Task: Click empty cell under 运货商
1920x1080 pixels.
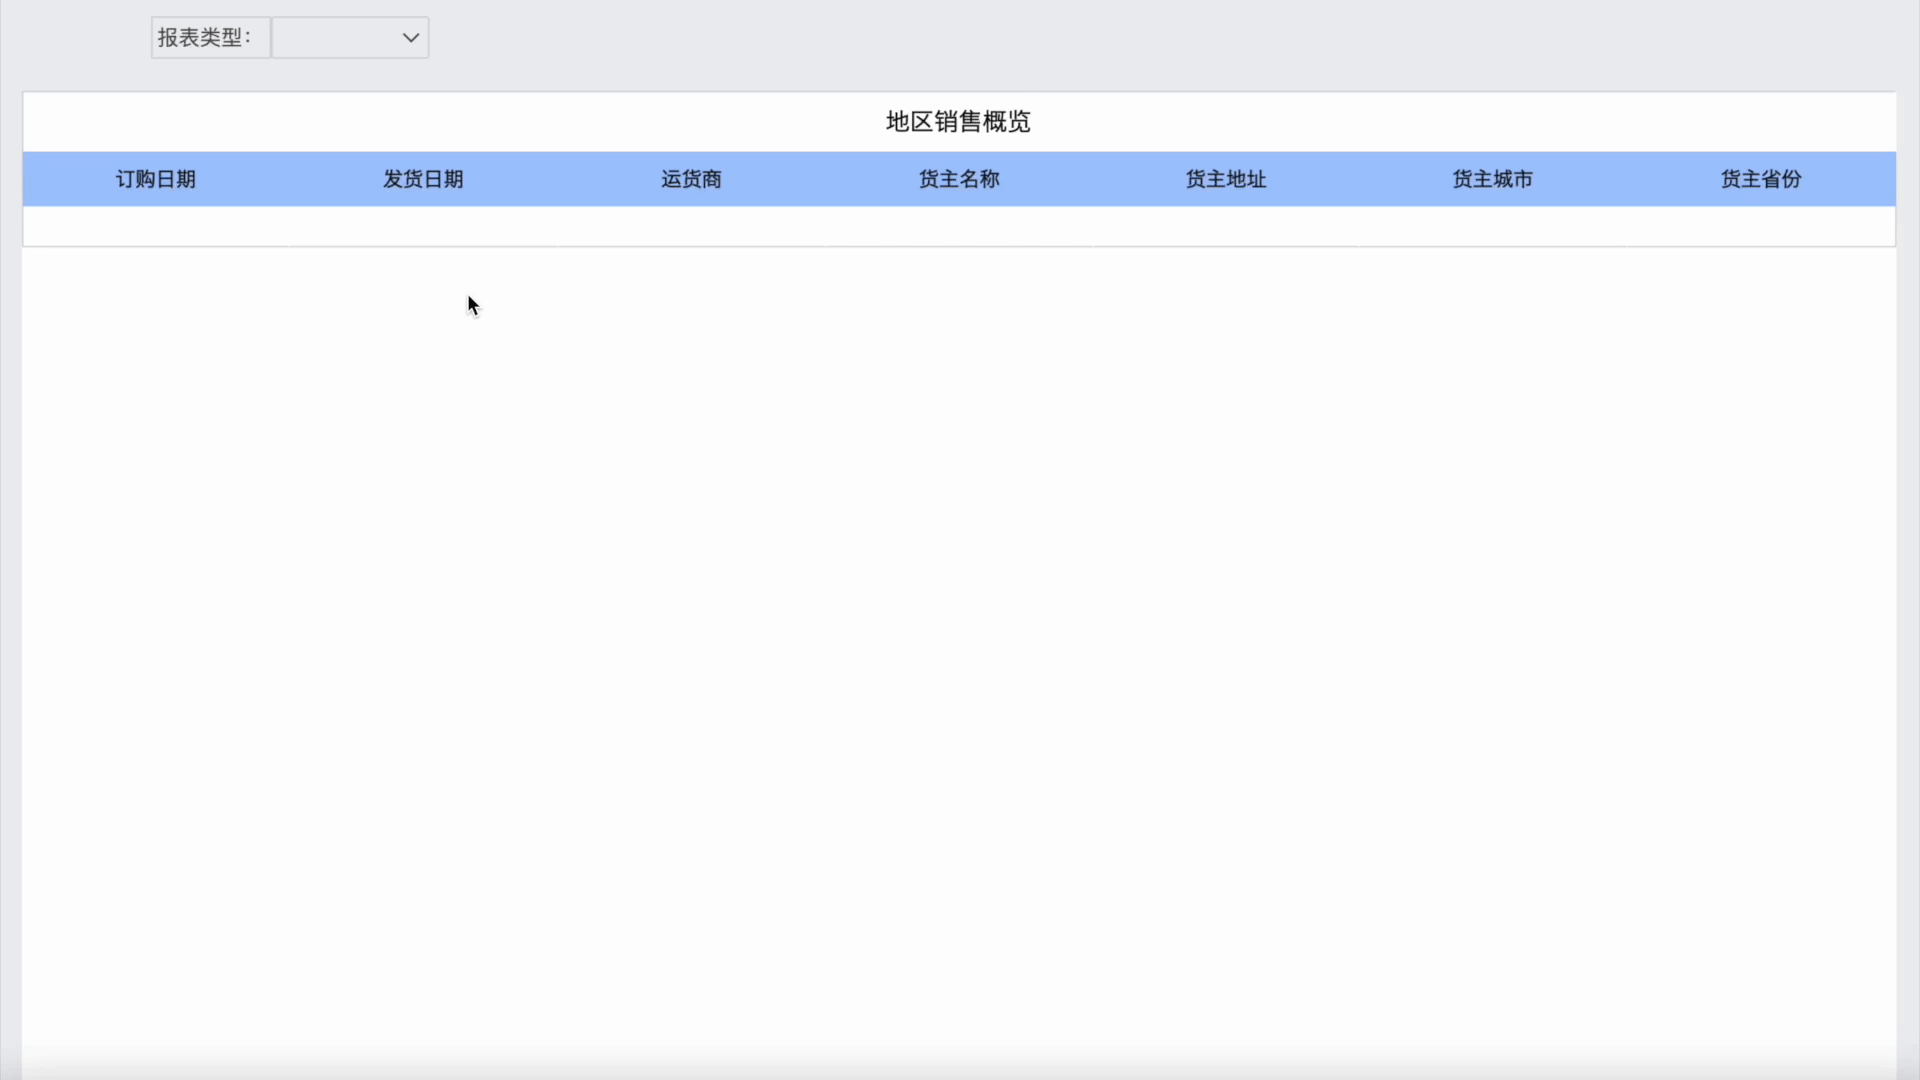Action: [691, 226]
